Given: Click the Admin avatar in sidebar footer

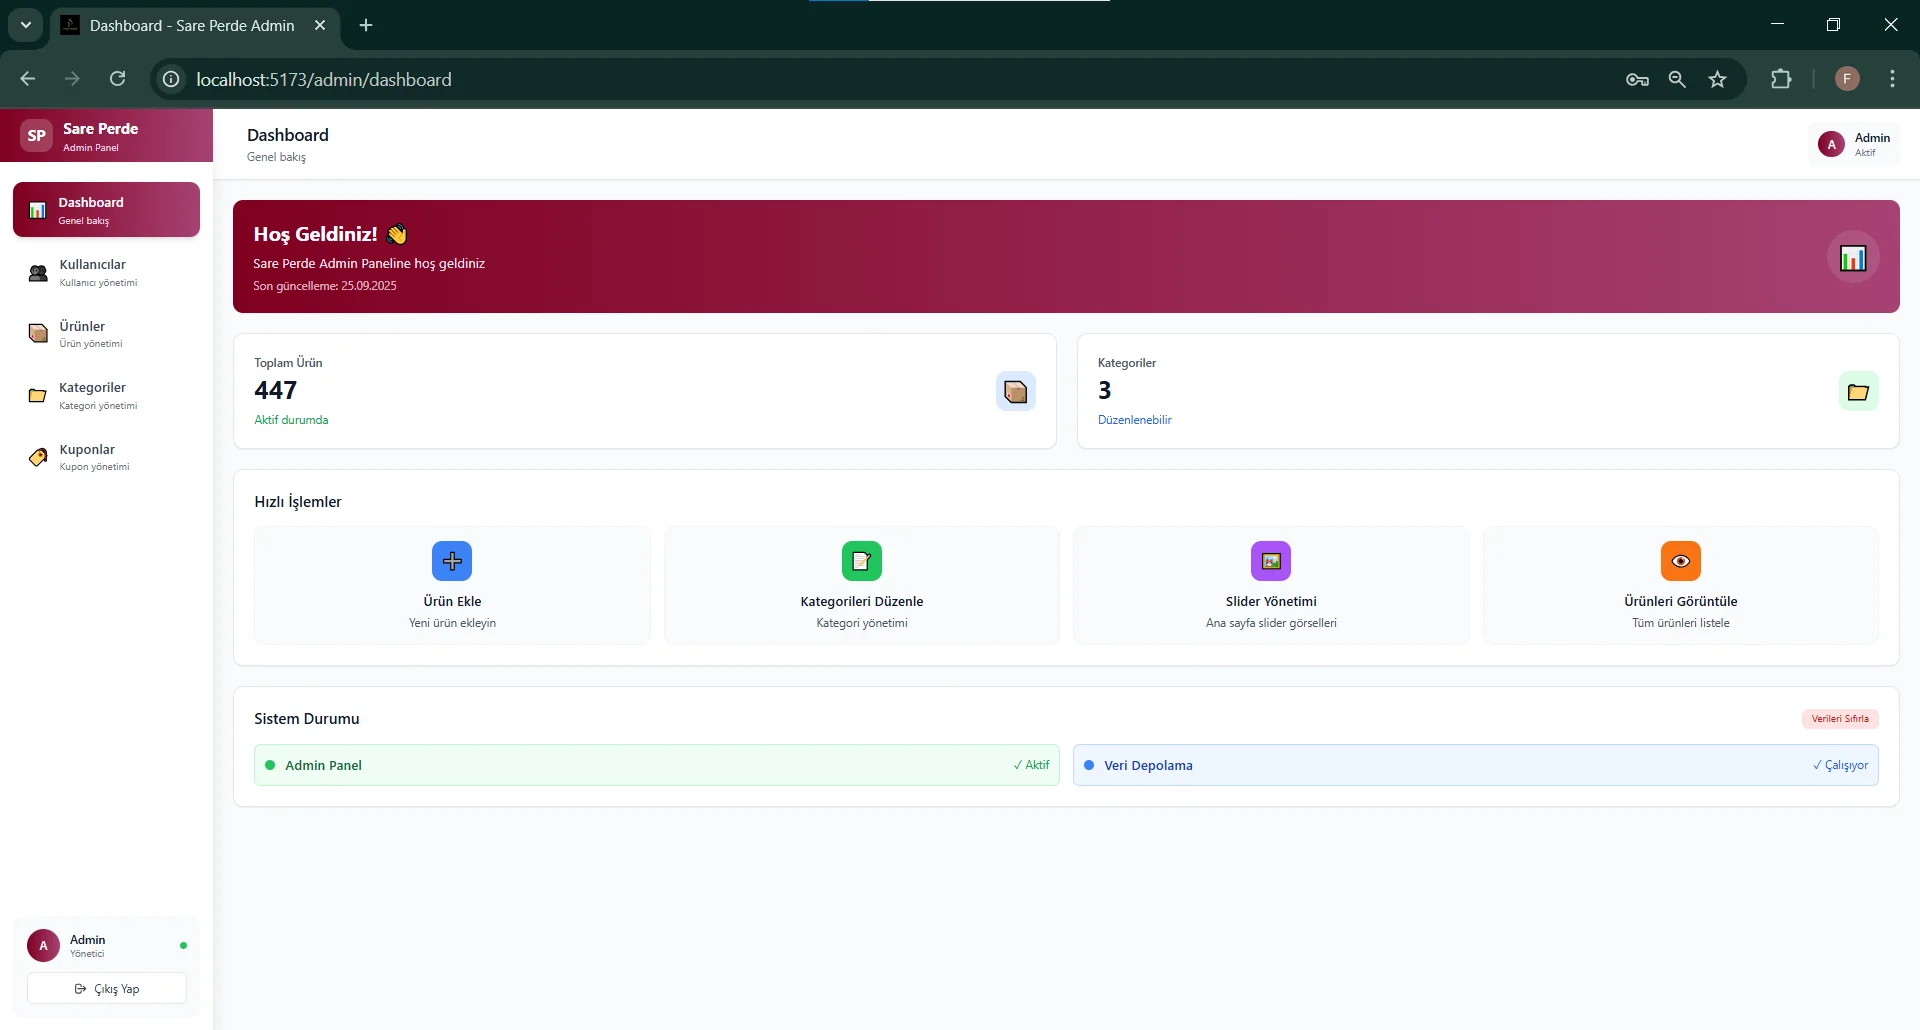Looking at the screenshot, I should (43, 946).
